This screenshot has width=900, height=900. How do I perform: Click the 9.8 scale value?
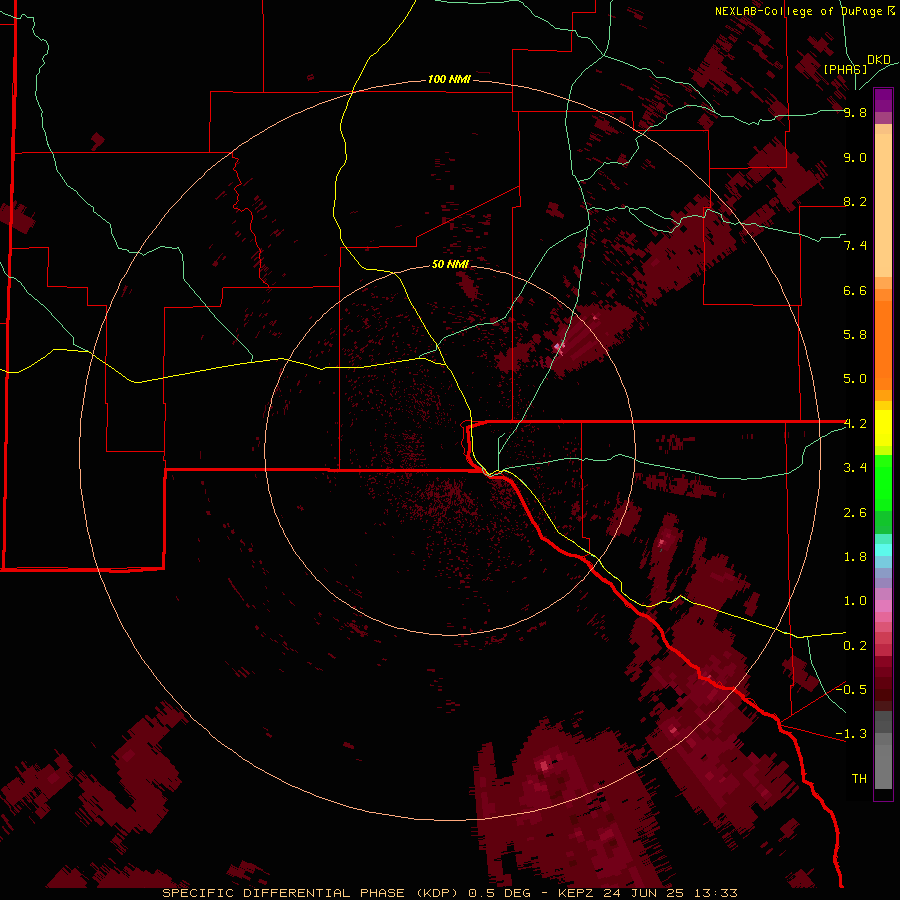coord(855,112)
